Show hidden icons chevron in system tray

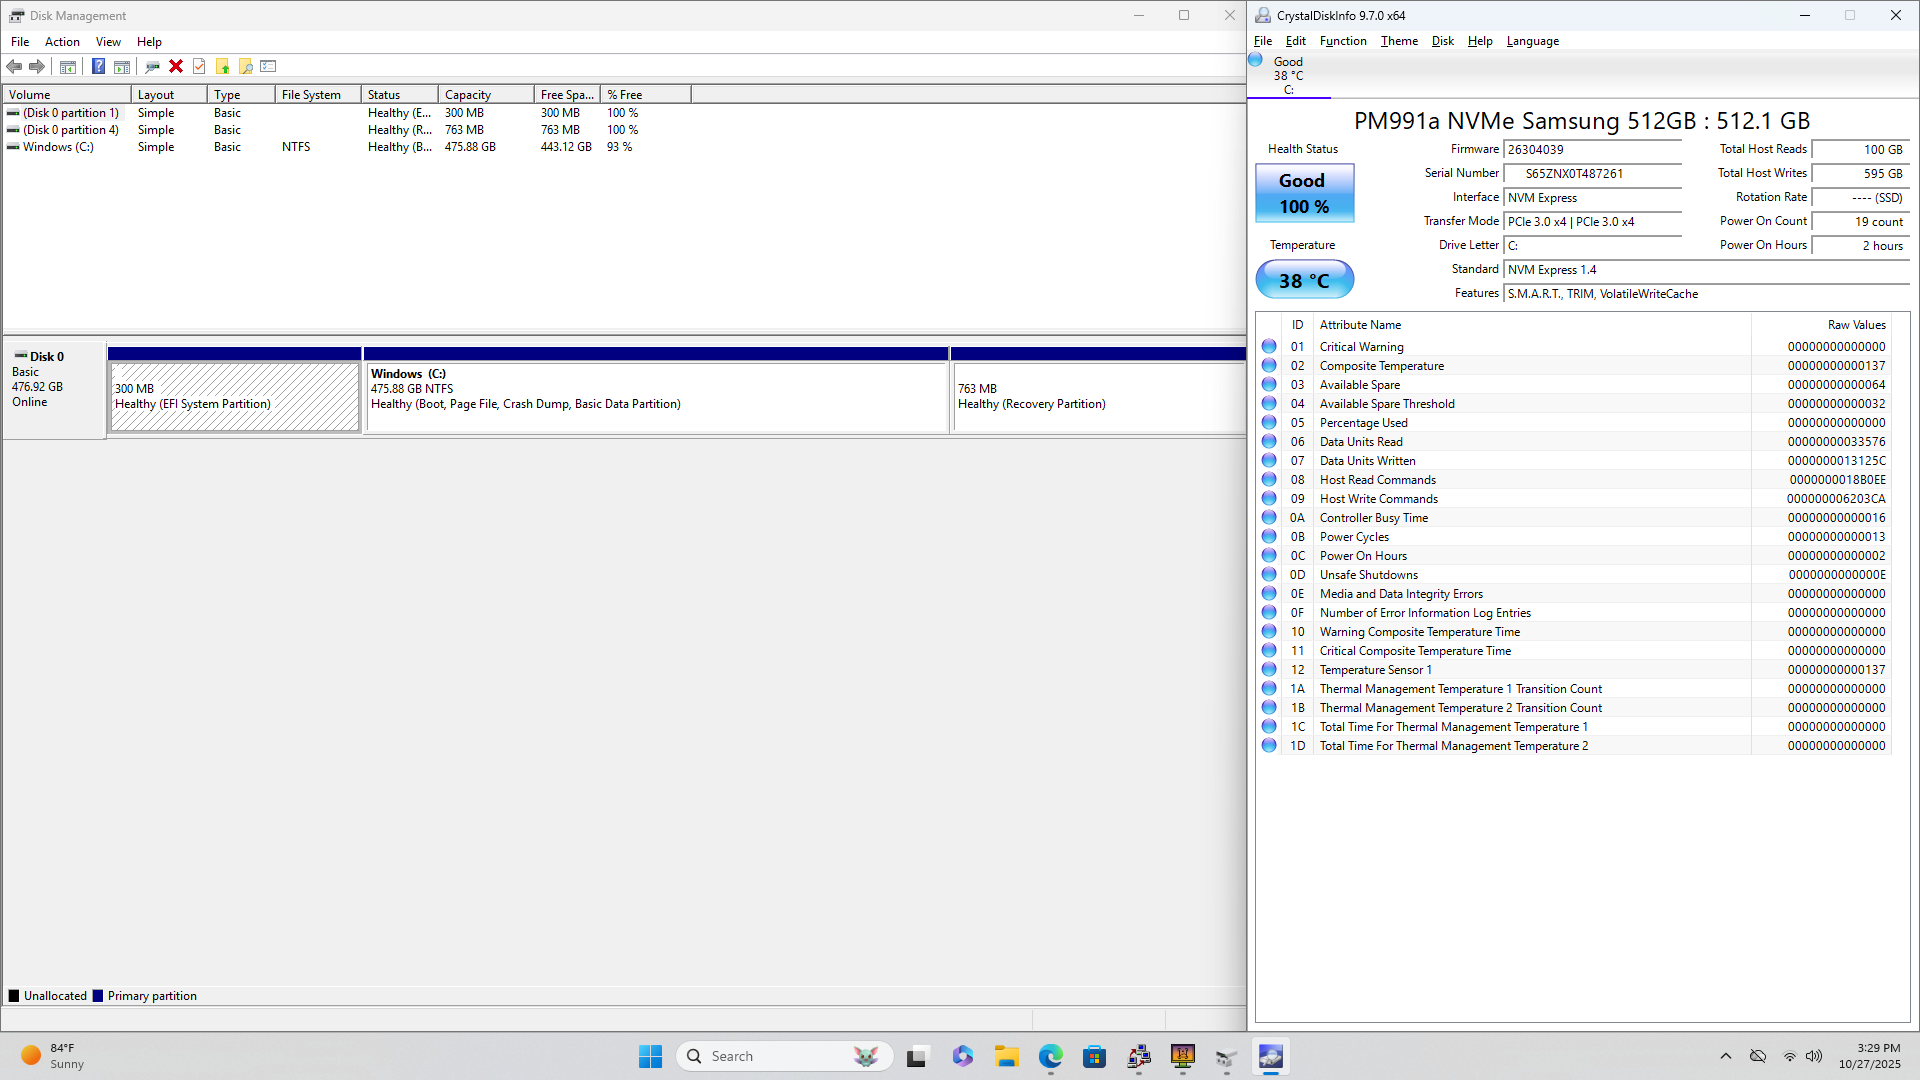(x=1725, y=1056)
